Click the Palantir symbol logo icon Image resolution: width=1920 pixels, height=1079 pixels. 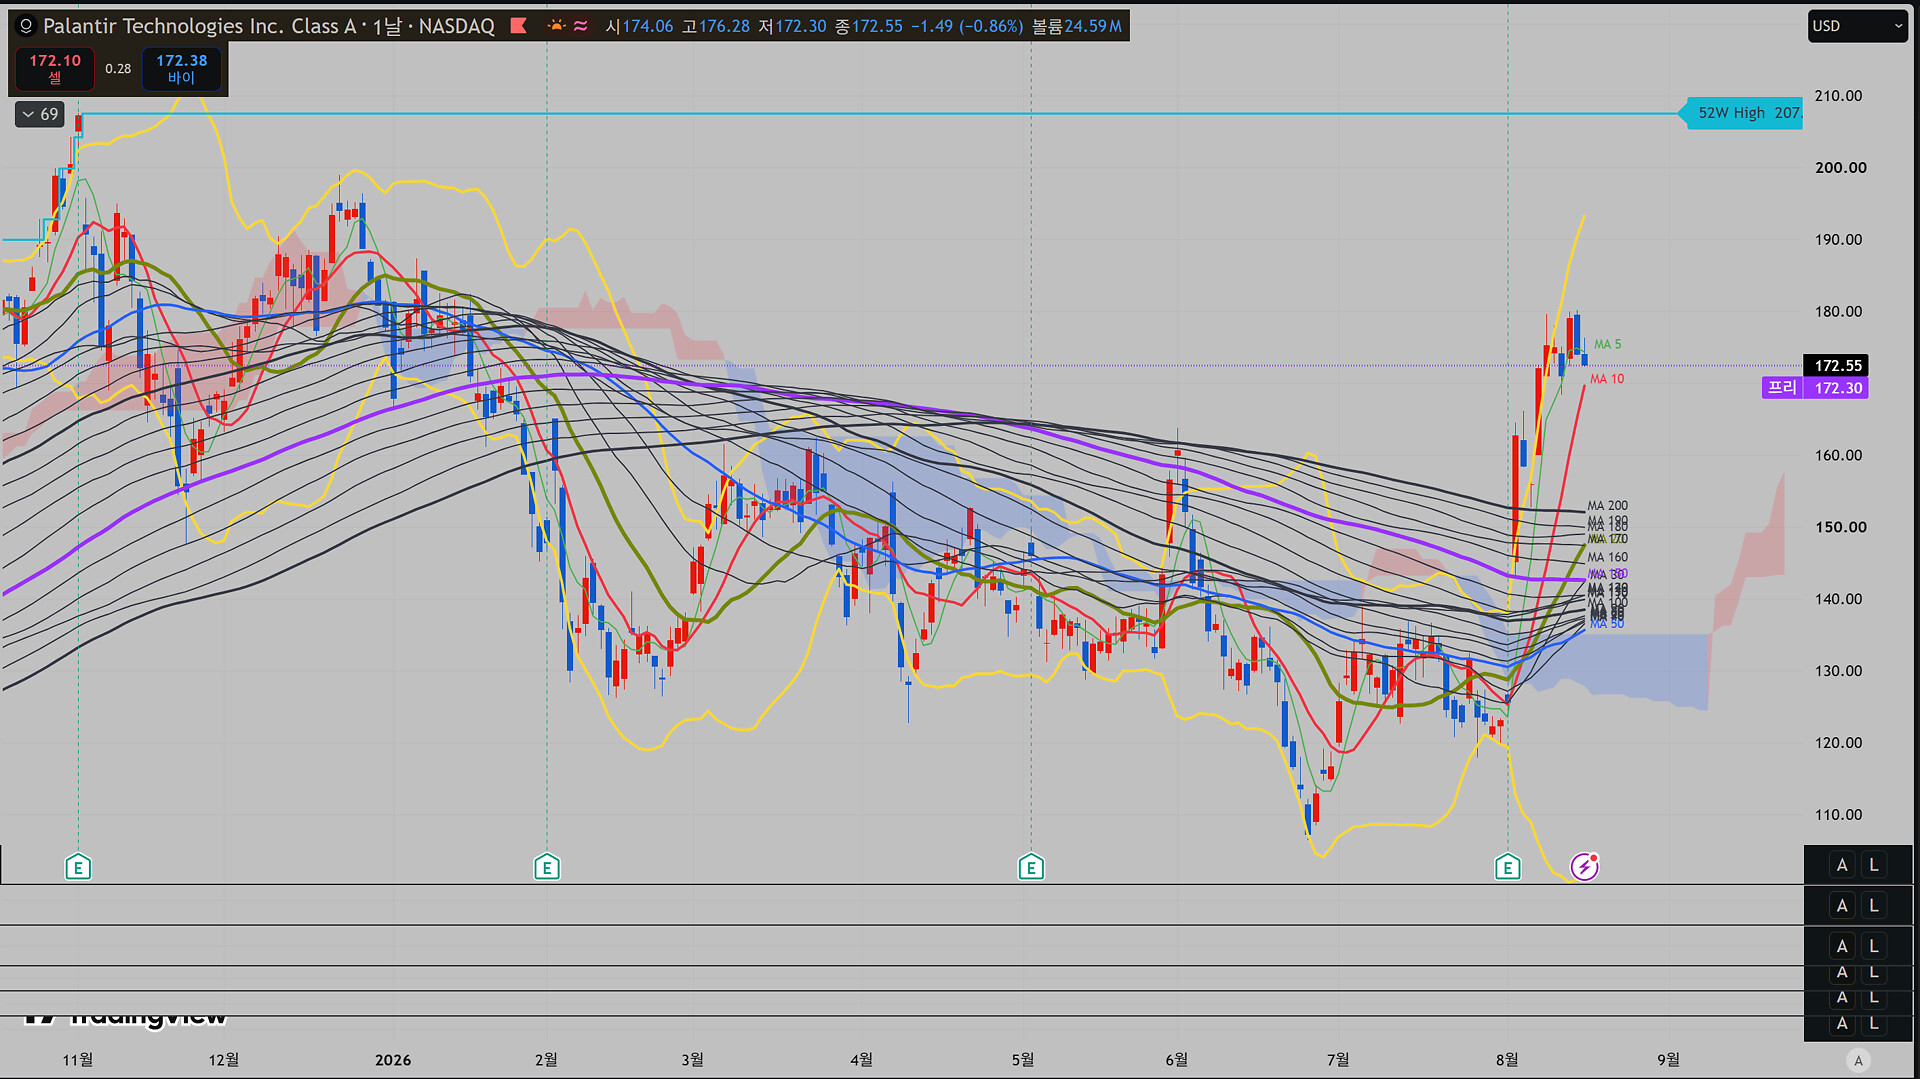click(x=27, y=26)
